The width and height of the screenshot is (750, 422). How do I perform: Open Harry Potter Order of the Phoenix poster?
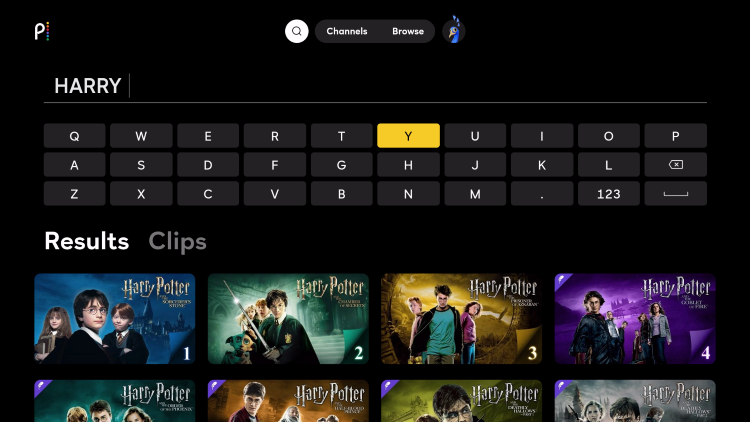pyautogui.click(x=115, y=401)
